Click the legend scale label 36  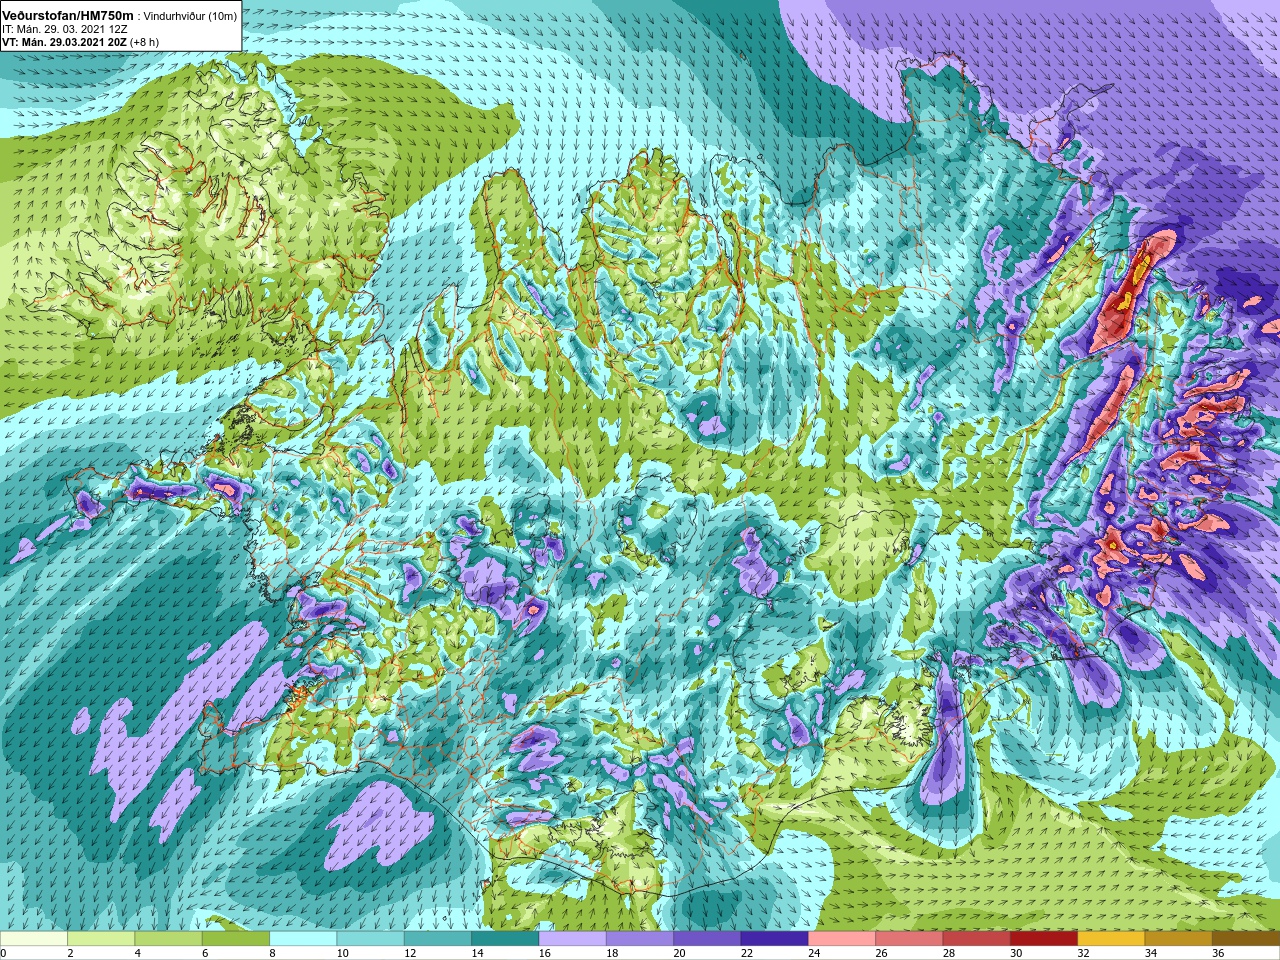tap(1218, 953)
